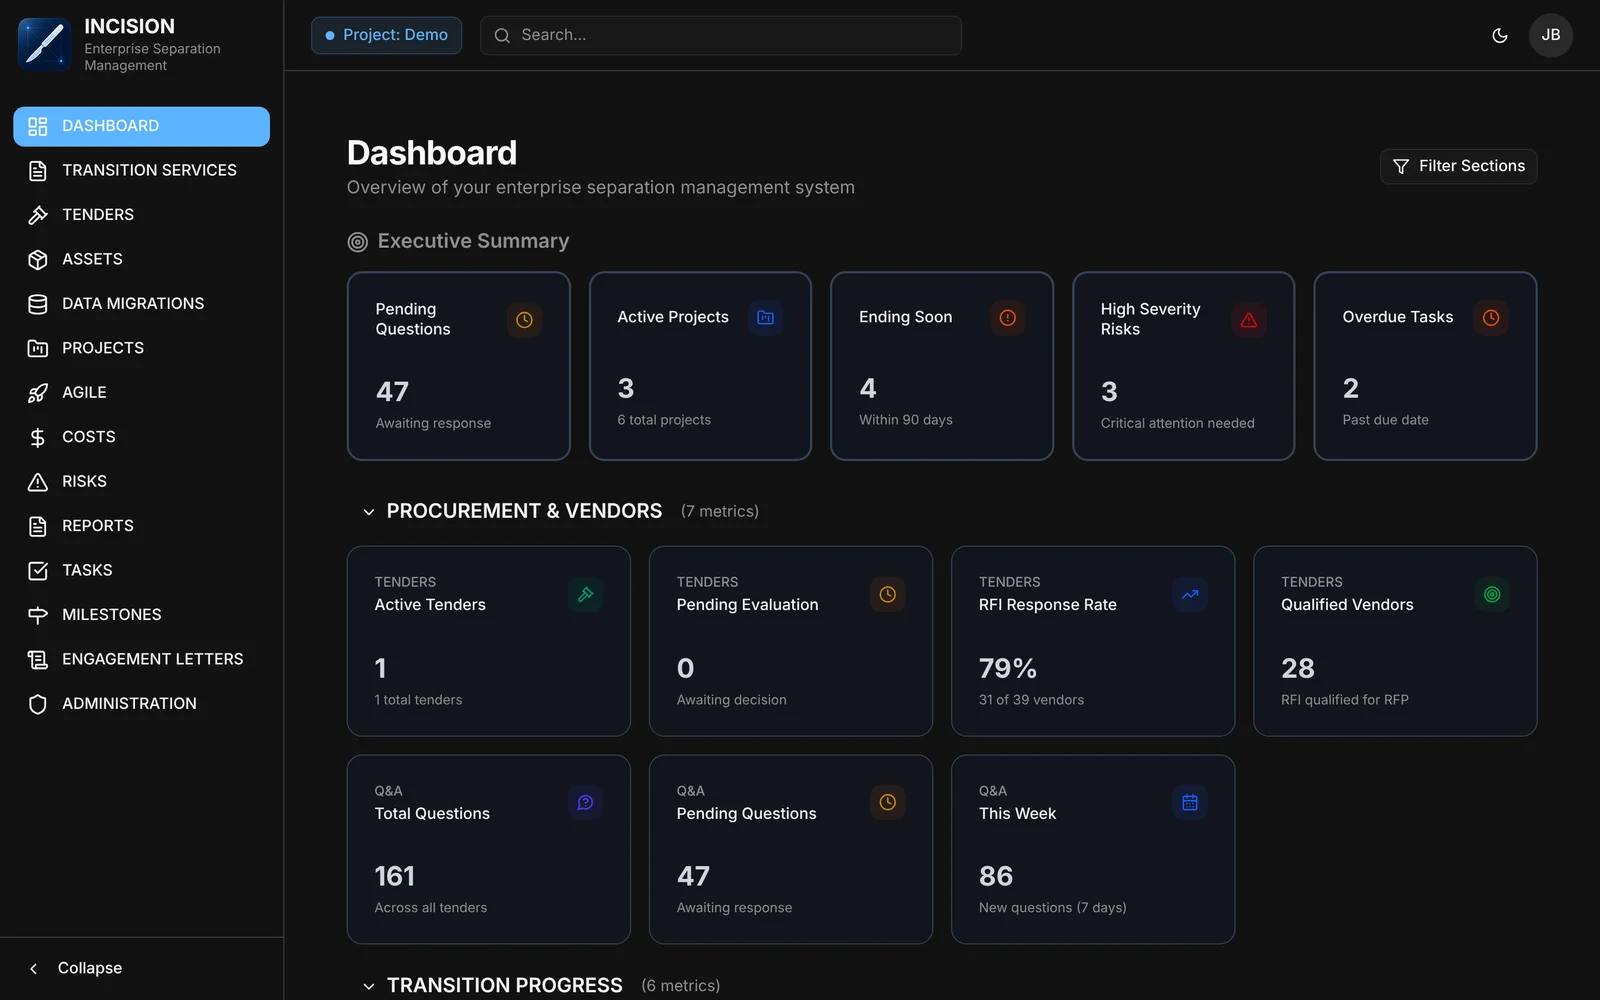Click the Tasks checkbox icon in sidebar
Screen dimensions: 1600x1000
pos(38,571)
